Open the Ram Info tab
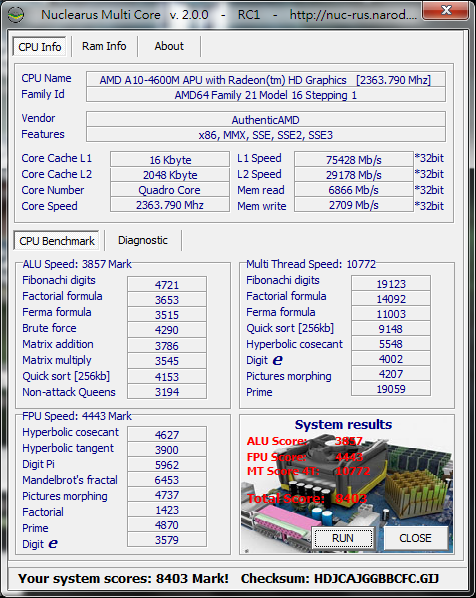This screenshot has height=598, width=476. (x=104, y=46)
